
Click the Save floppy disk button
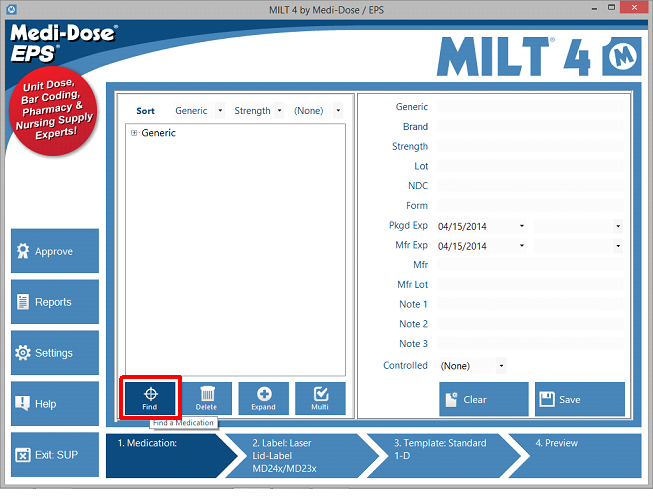[580, 399]
